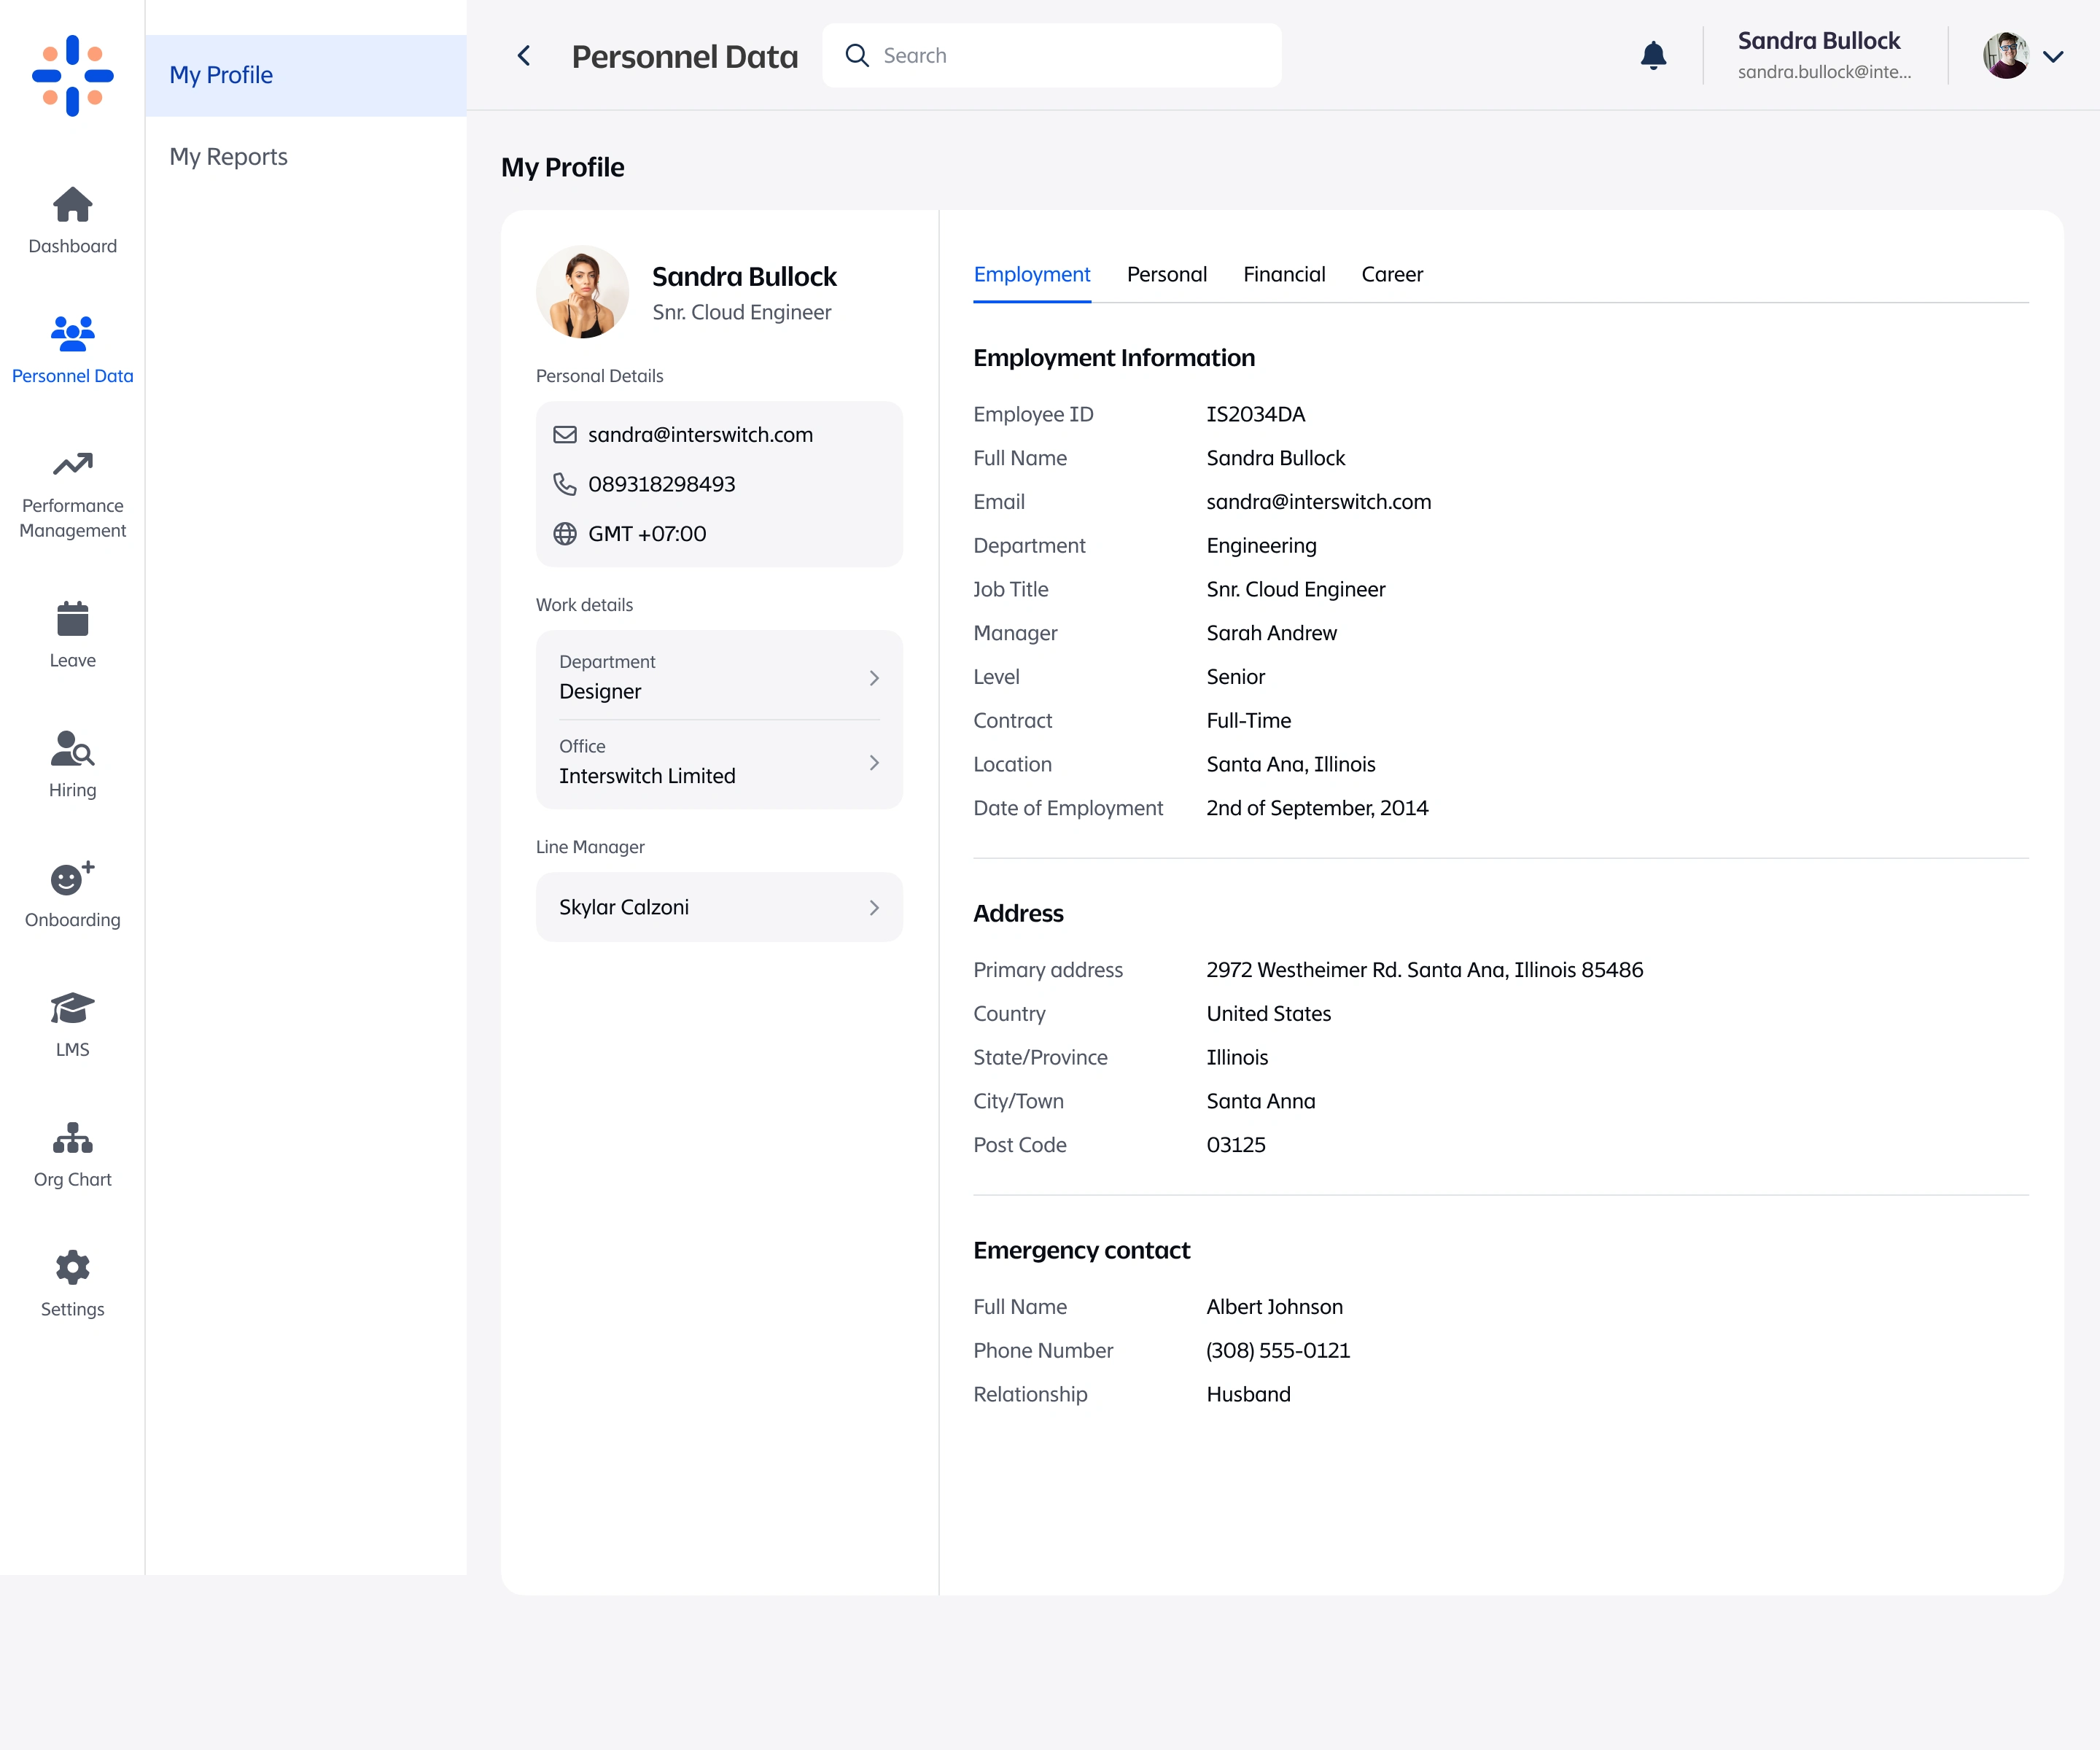Open the Dashboard home icon
2100x1750 pixels.
coord(72,206)
